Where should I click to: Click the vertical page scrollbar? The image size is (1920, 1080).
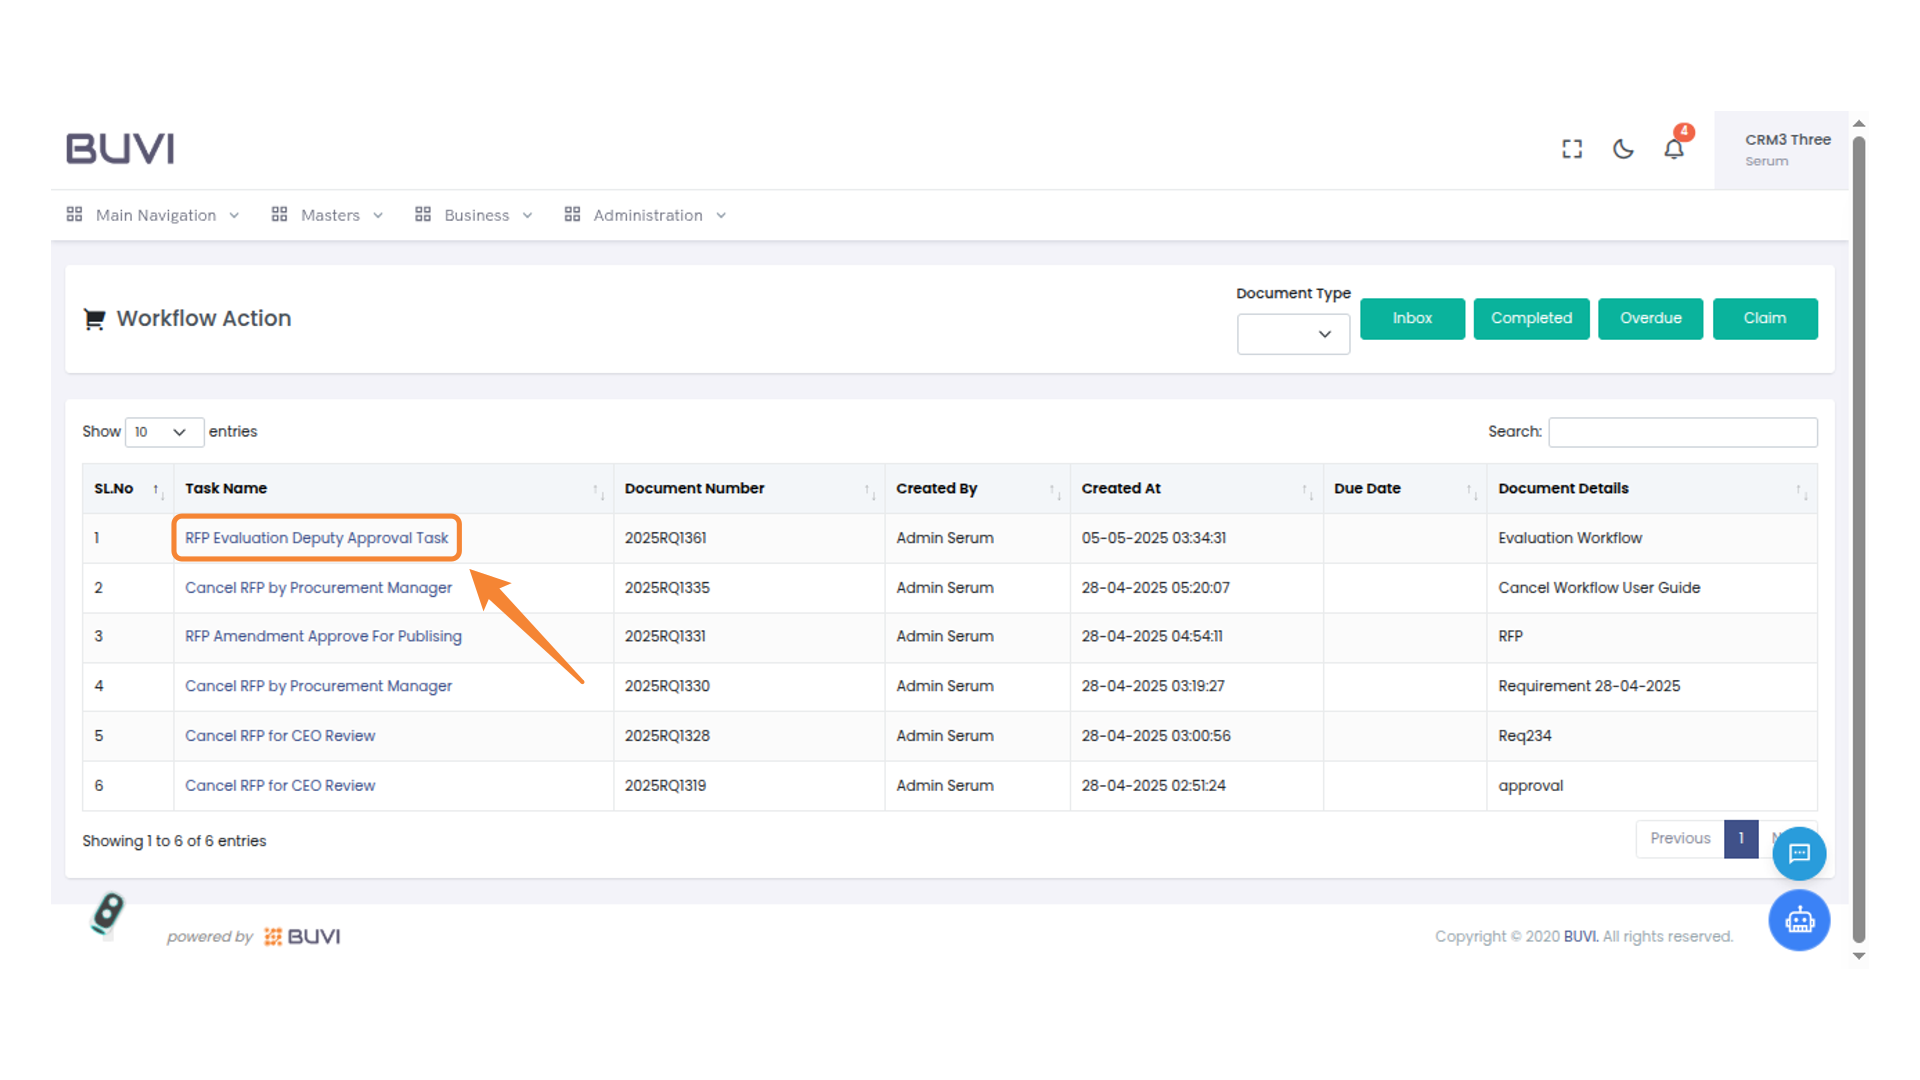click(x=1859, y=540)
